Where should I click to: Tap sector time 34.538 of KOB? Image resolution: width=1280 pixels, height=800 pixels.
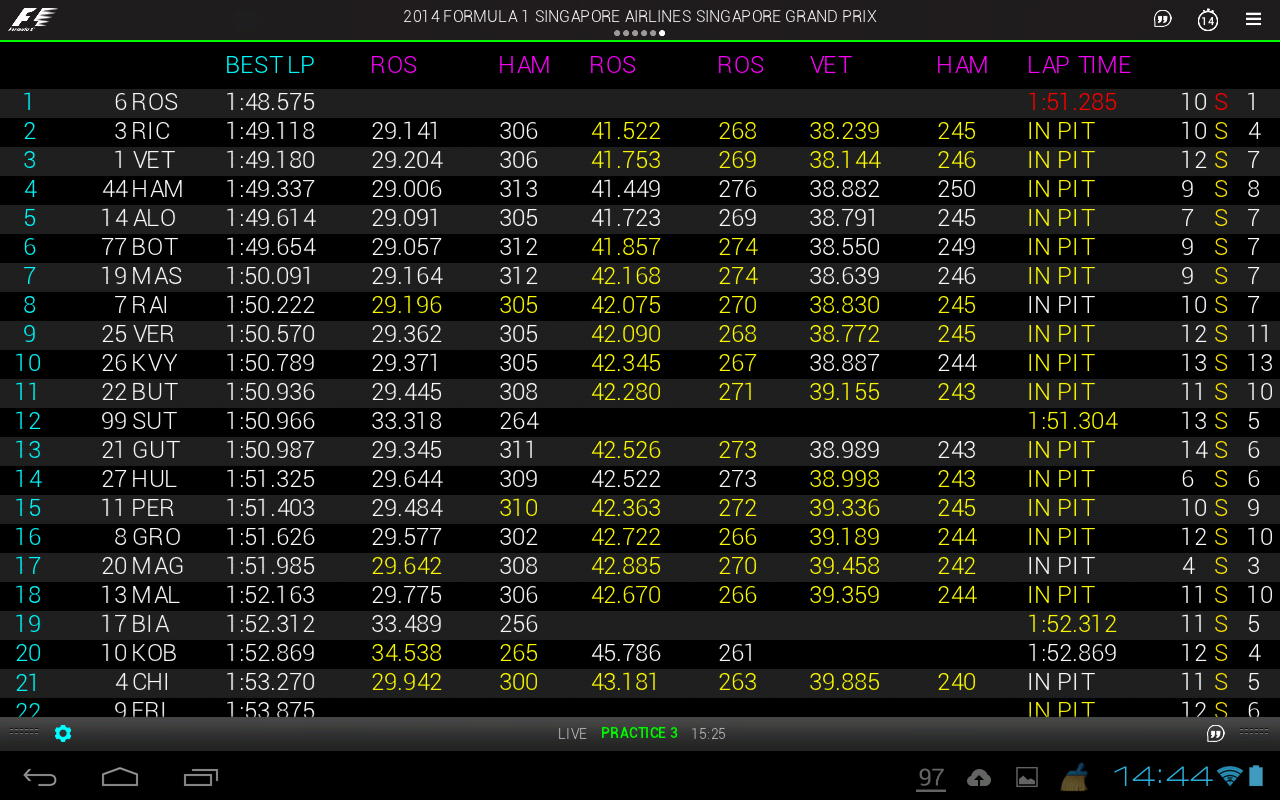[406, 653]
